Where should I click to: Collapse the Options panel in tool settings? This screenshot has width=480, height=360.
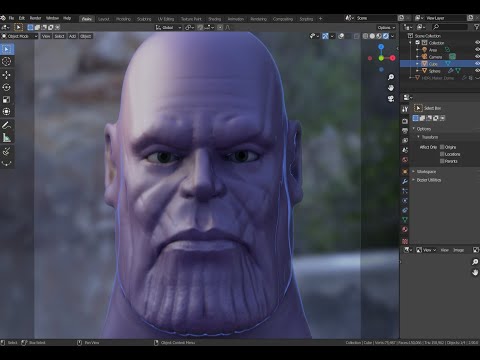pyautogui.click(x=414, y=129)
